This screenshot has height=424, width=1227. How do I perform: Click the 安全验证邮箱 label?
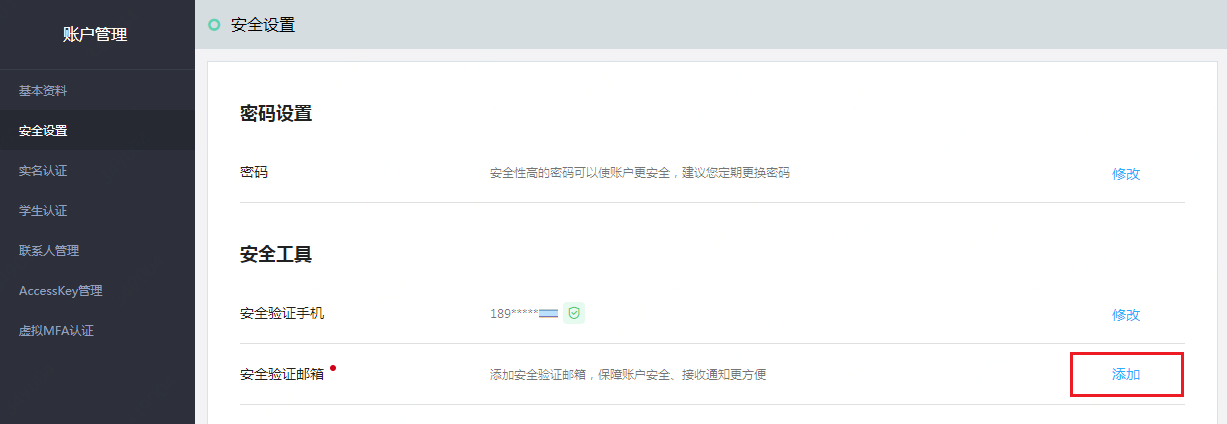coord(282,375)
